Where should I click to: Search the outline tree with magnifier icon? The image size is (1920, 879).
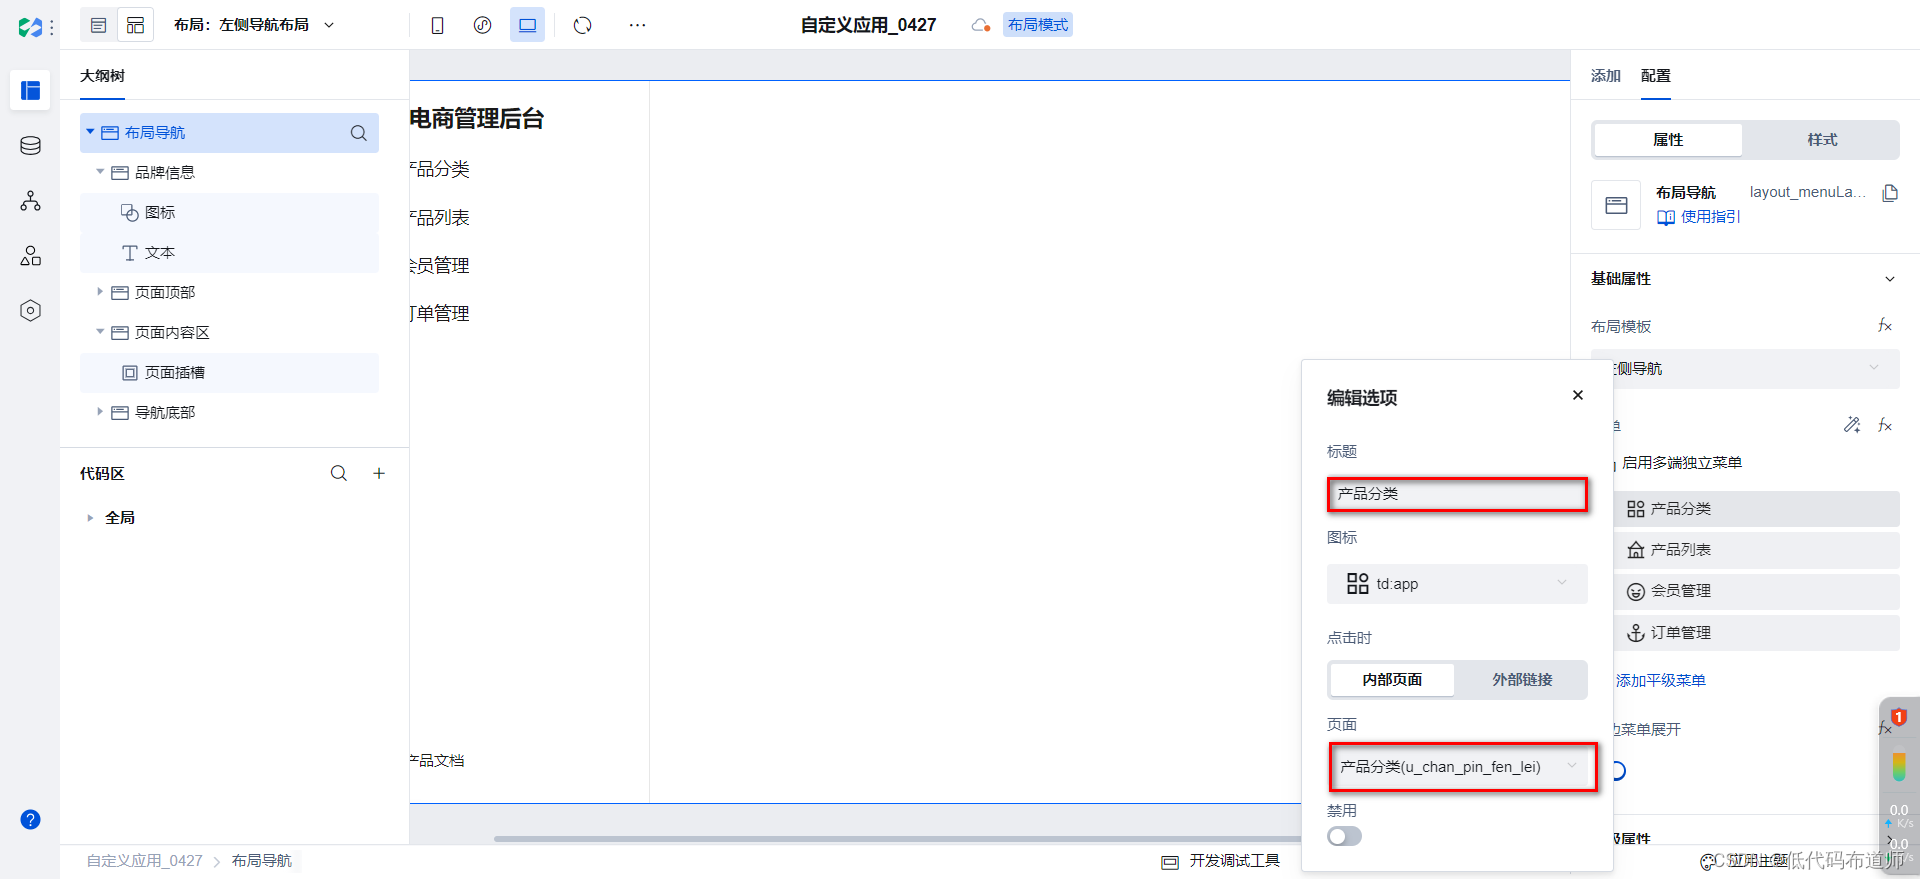358,133
